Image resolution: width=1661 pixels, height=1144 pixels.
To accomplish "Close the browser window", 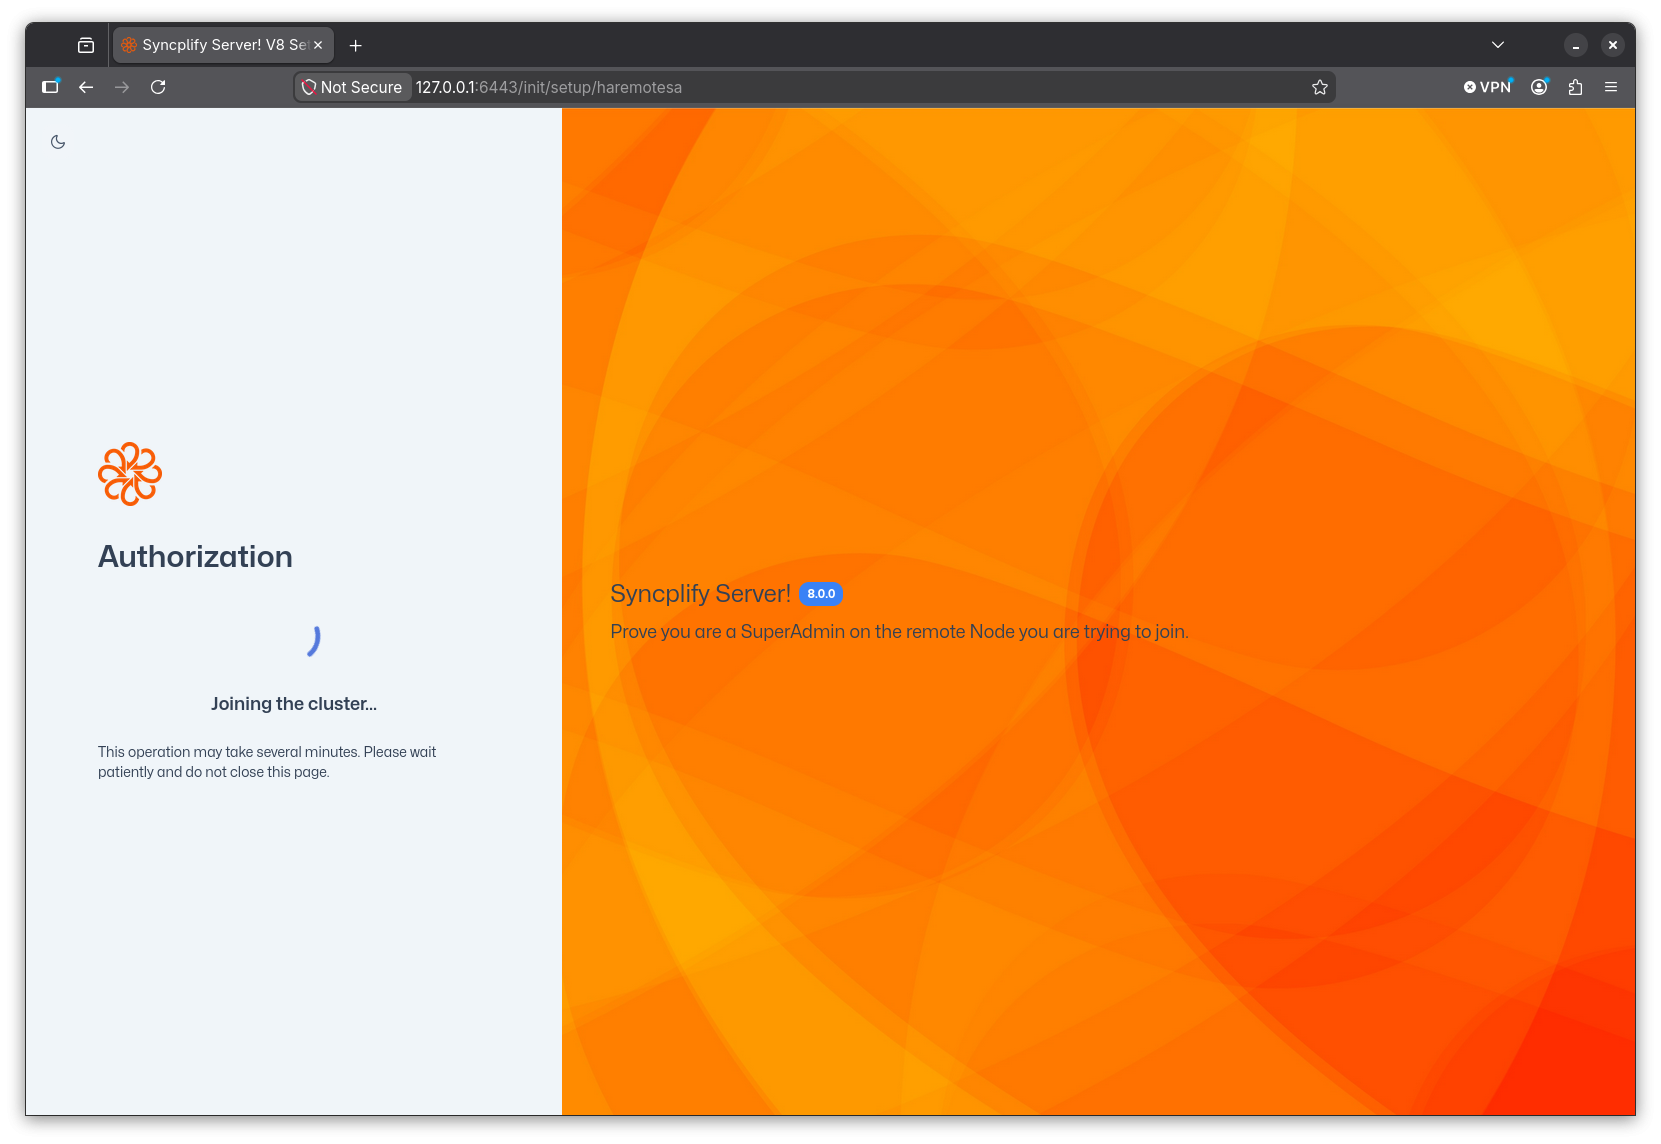I will [x=1613, y=45].
